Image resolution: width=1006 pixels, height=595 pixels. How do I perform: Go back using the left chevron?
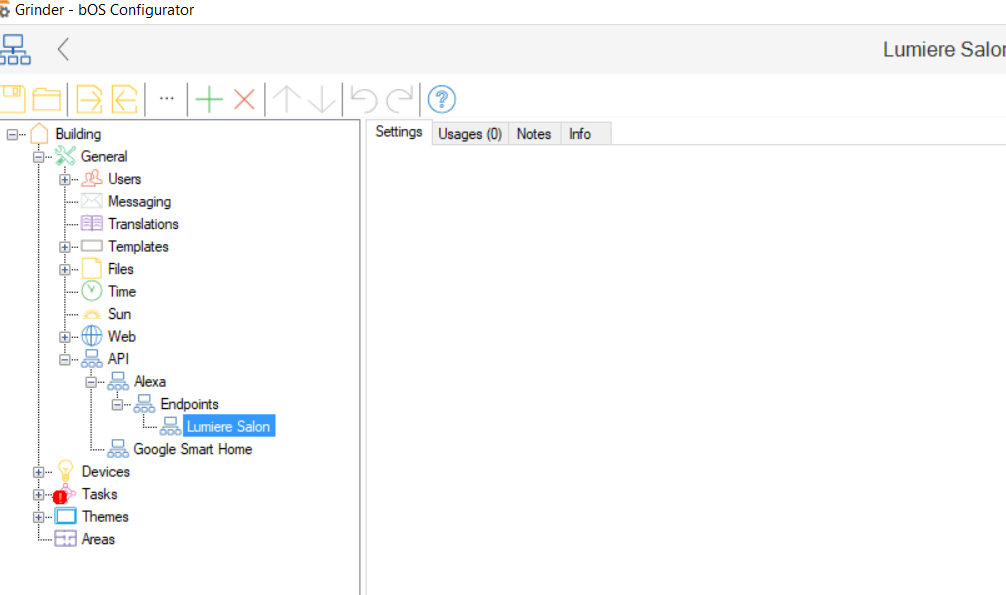[x=63, y=49]
